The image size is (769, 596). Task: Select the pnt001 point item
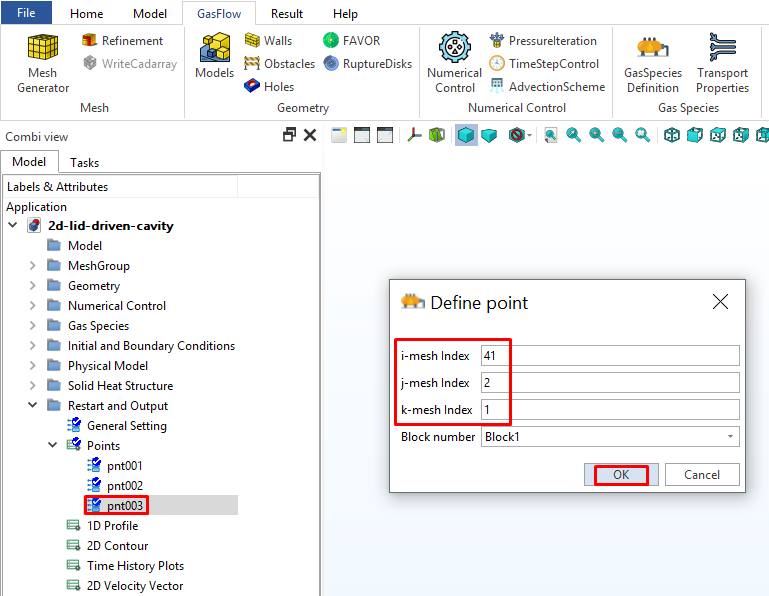click(x=125, y=466)
